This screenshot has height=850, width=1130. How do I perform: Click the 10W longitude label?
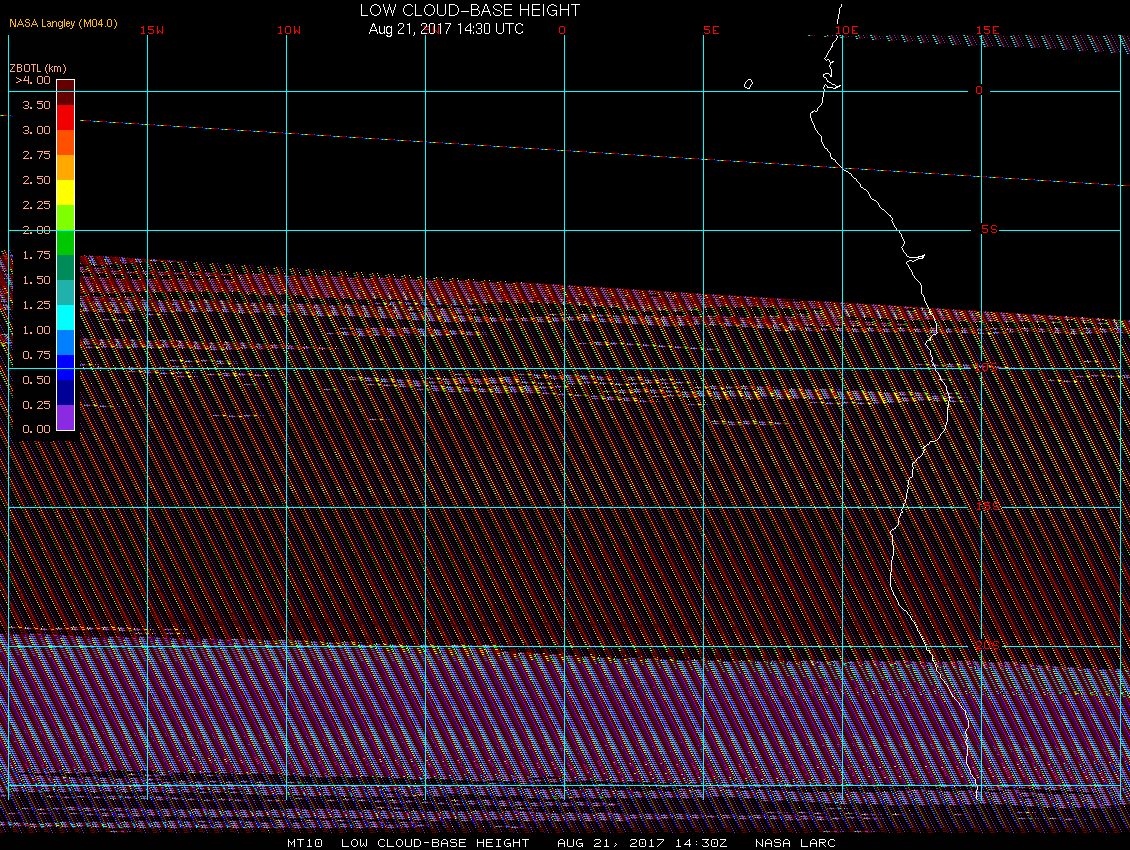[x=288, y=30]
